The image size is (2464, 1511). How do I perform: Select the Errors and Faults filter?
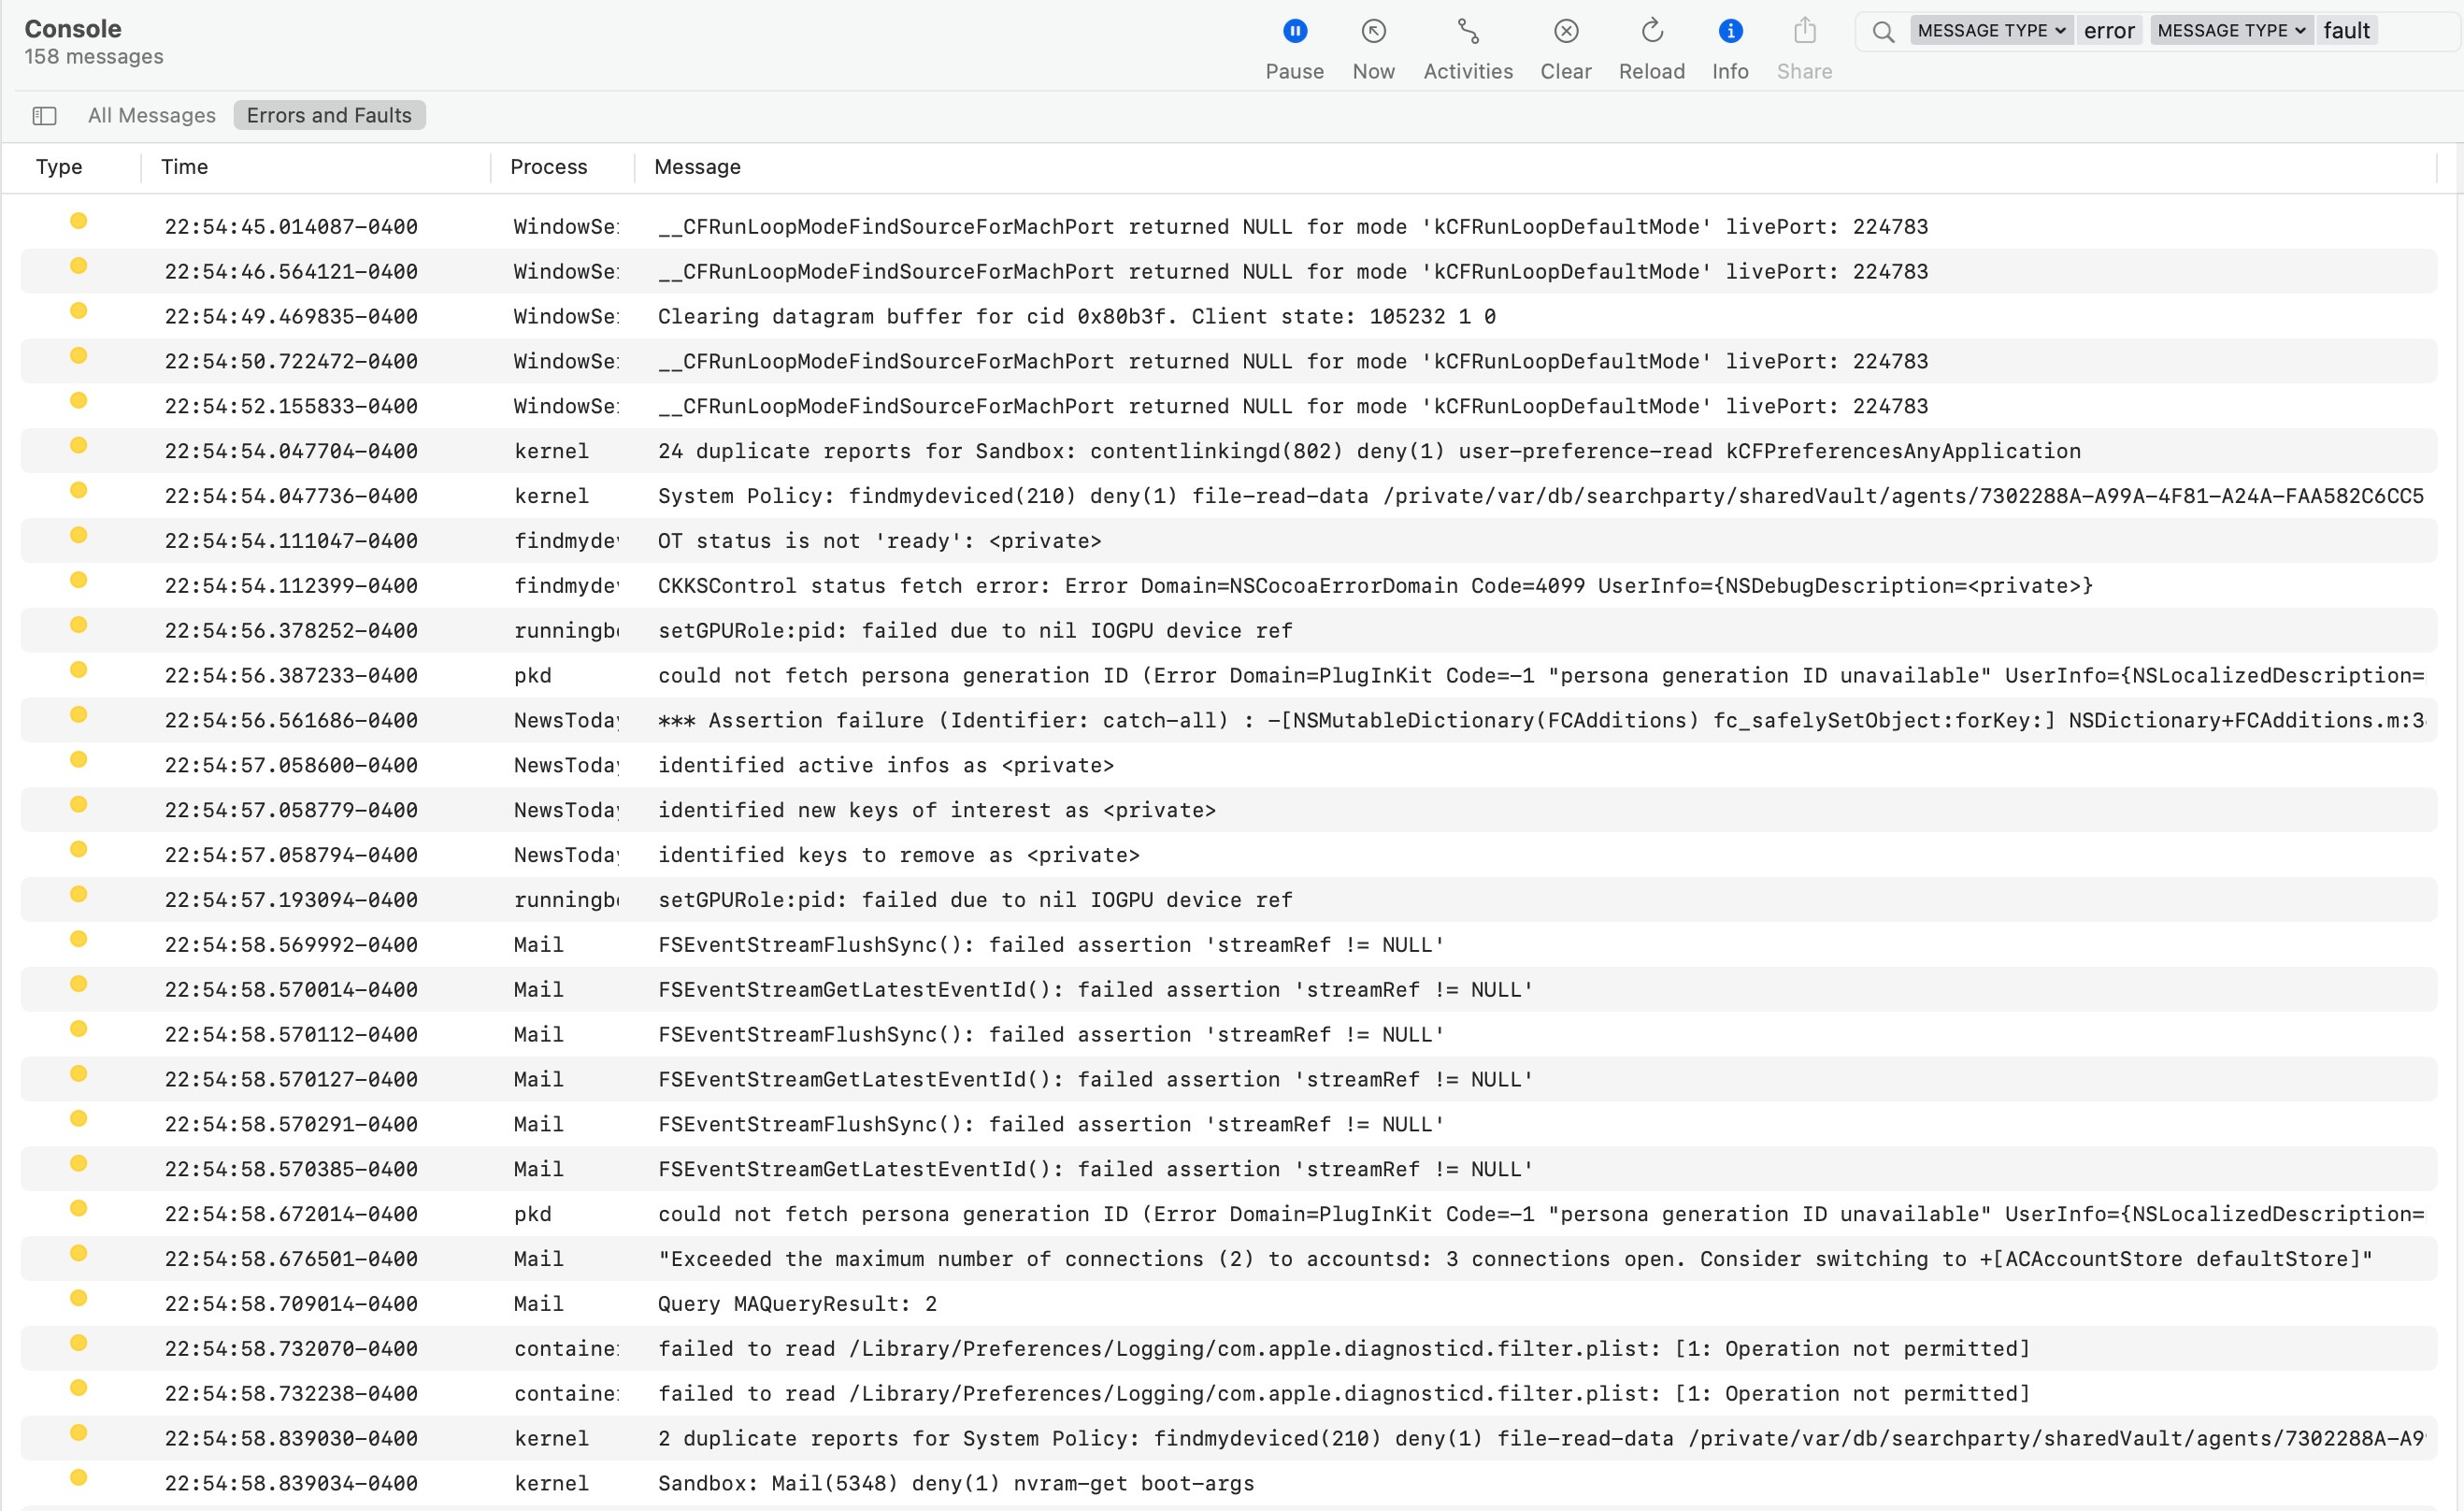click(329, 116)
